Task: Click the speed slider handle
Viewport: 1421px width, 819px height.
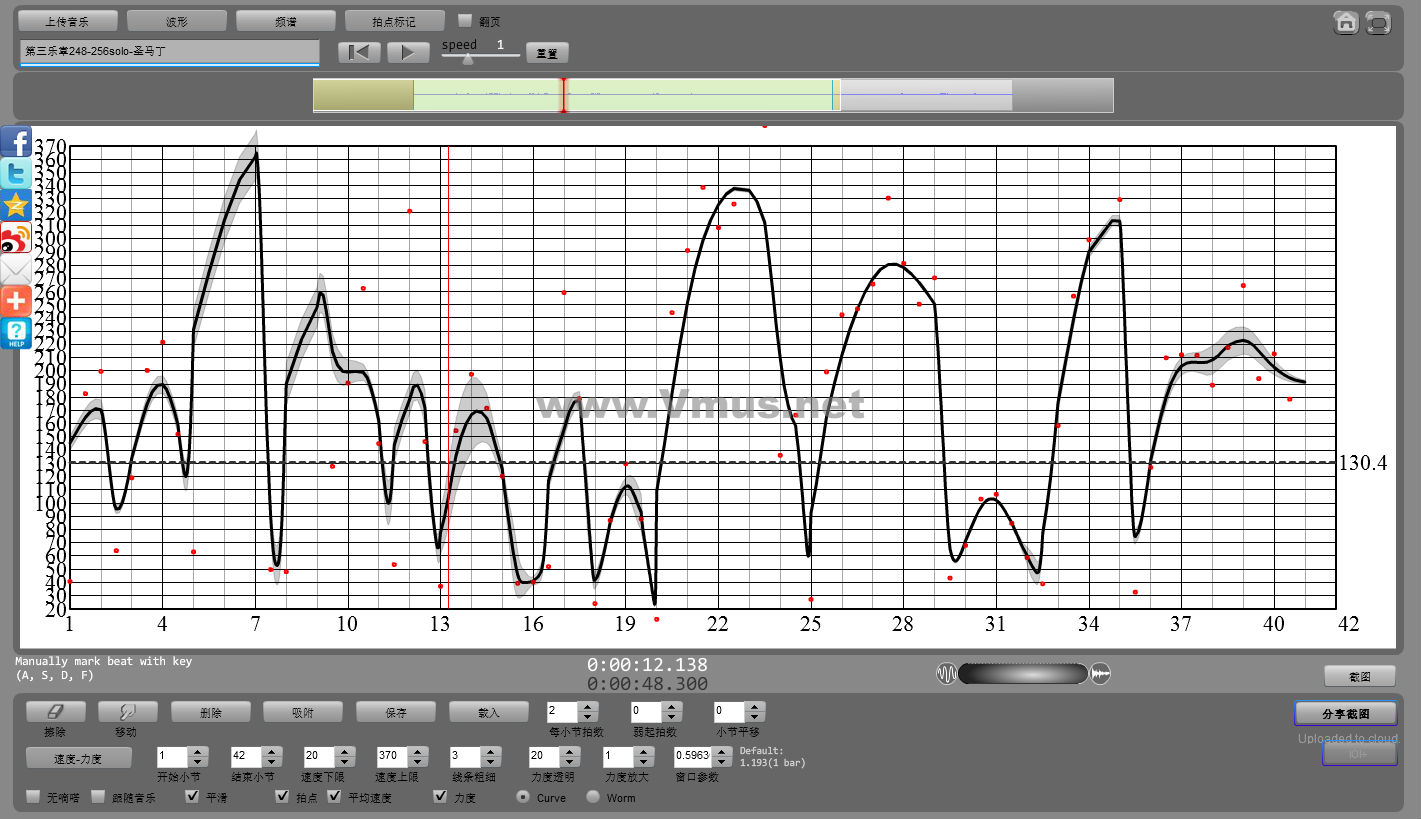Action: 467,59
